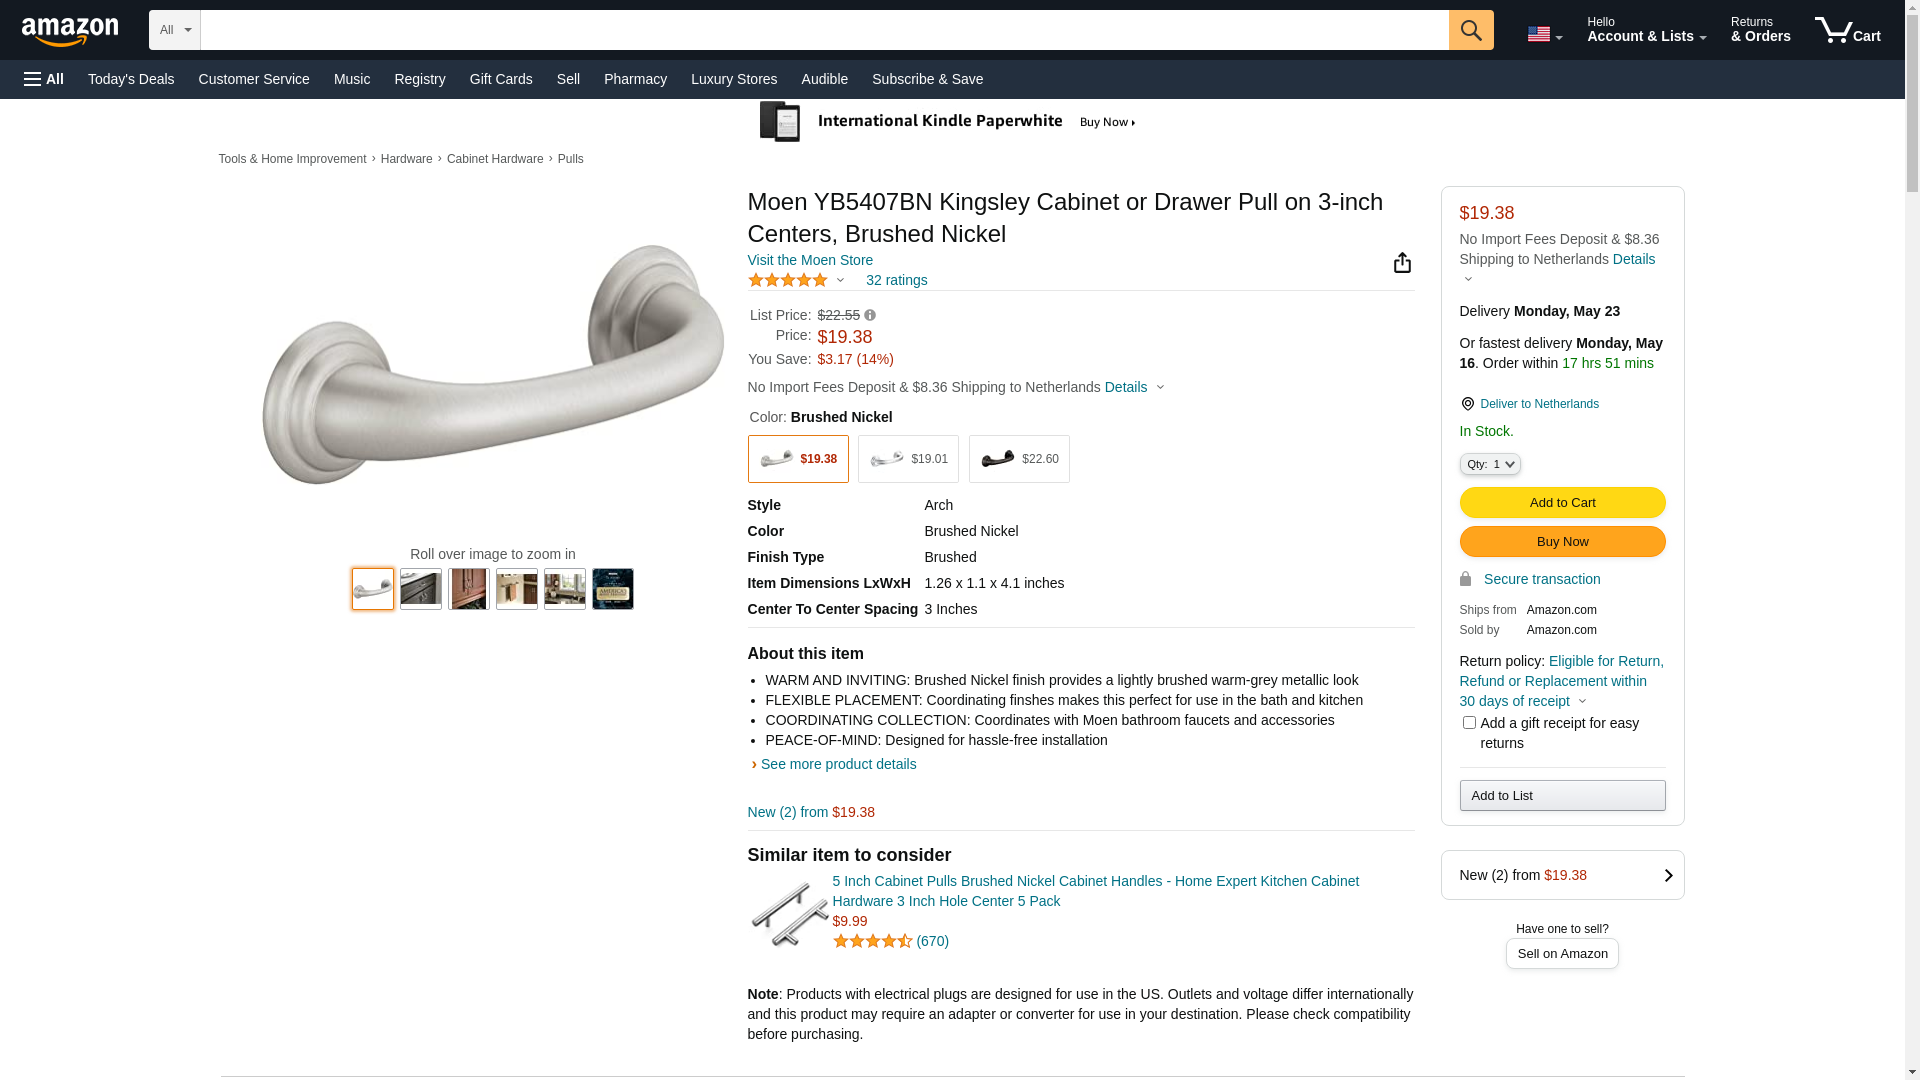Click the Amazon logo
Viewport: 1920px width, 1080px height.
tap(70, 31)
